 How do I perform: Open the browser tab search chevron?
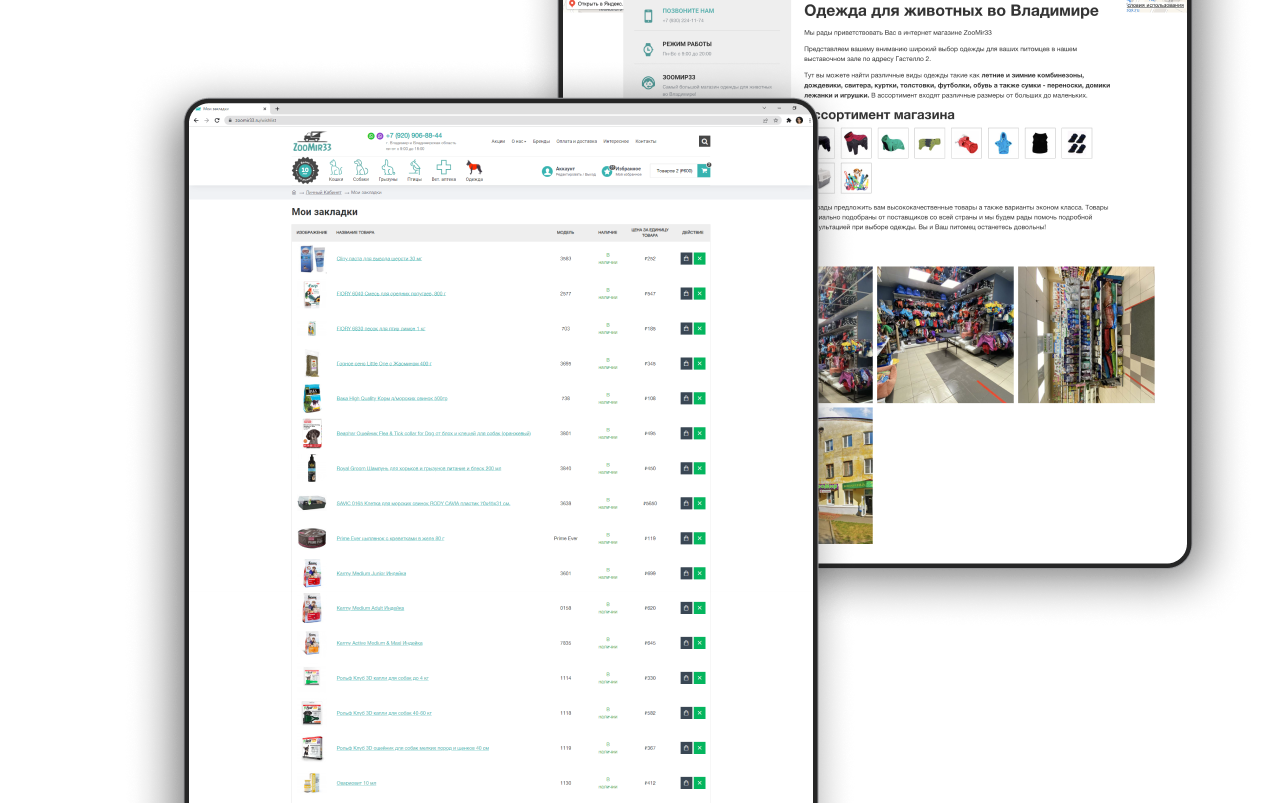tap(764, 108)
